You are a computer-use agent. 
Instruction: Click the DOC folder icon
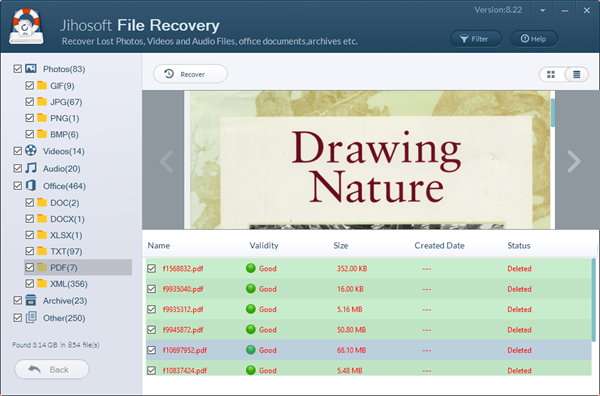[42, 202]
